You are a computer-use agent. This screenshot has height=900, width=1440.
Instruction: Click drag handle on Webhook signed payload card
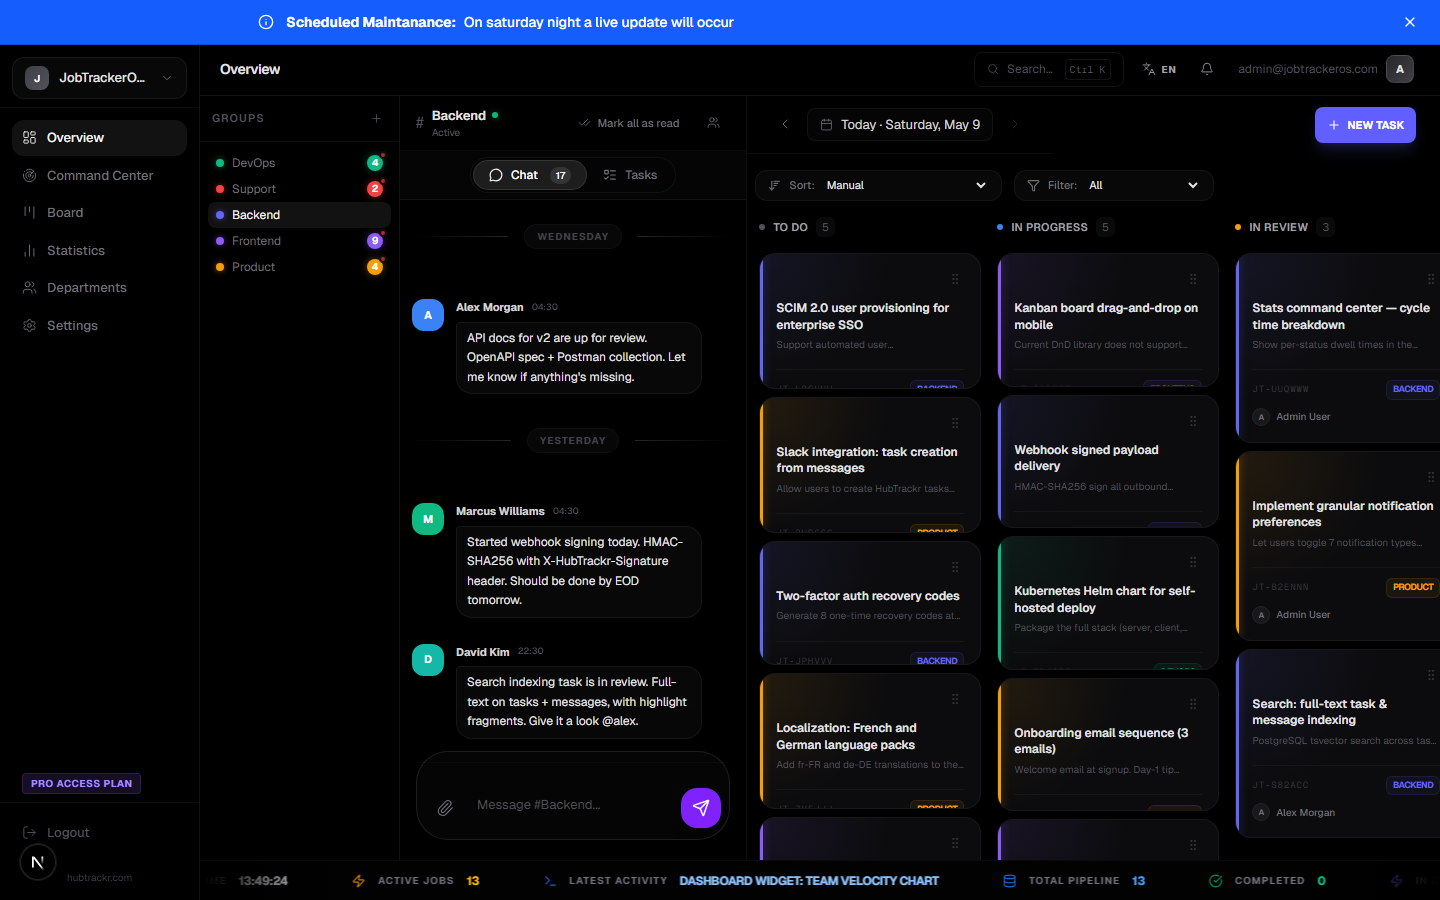pyautogui.click(x=1193, y=421)
